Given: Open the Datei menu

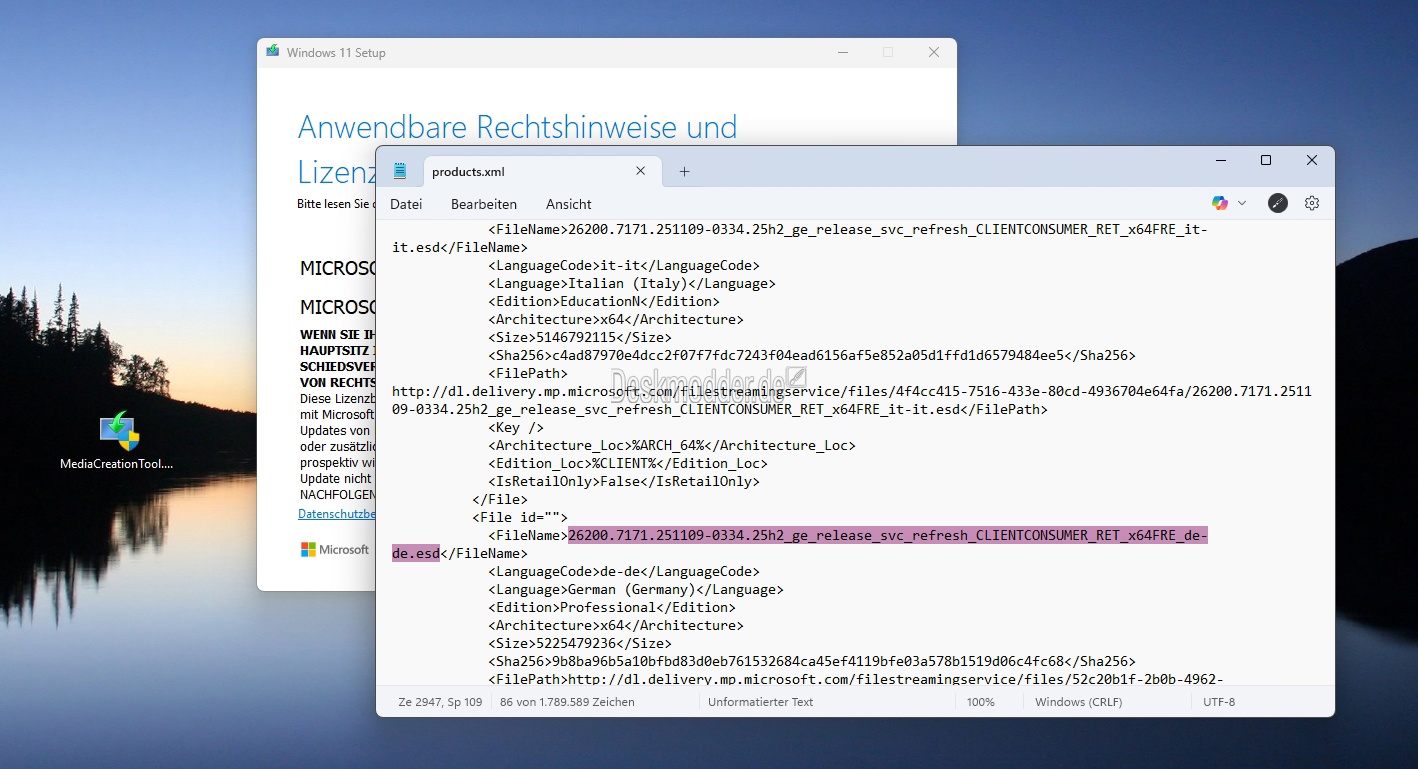Looking at the screenshot, I should (406, 204).
